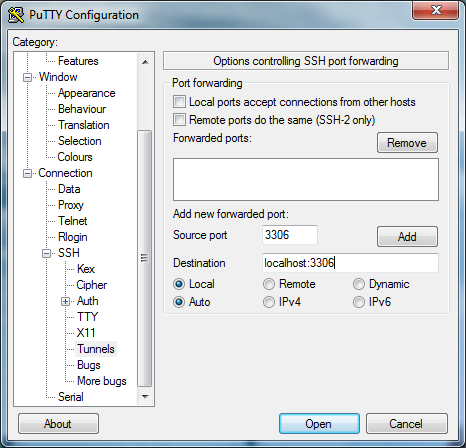Click the Destination input field
The height and width of the screenshot is (448, 466).
(x=350, y=263)
